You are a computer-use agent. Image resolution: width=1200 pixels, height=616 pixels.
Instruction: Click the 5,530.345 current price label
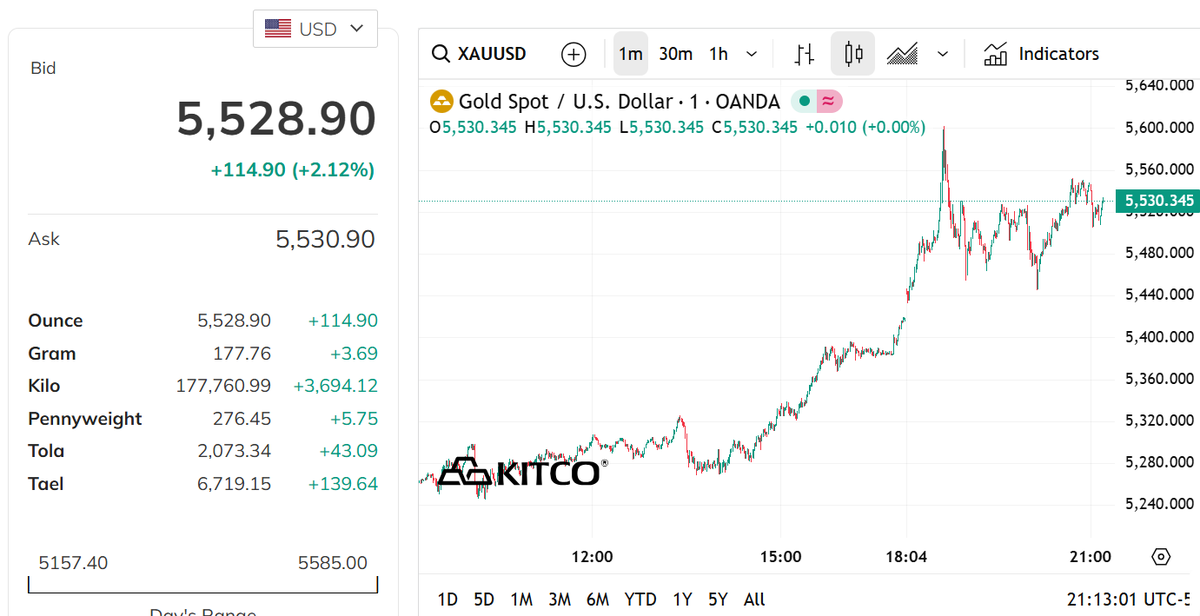[1159, 201]
